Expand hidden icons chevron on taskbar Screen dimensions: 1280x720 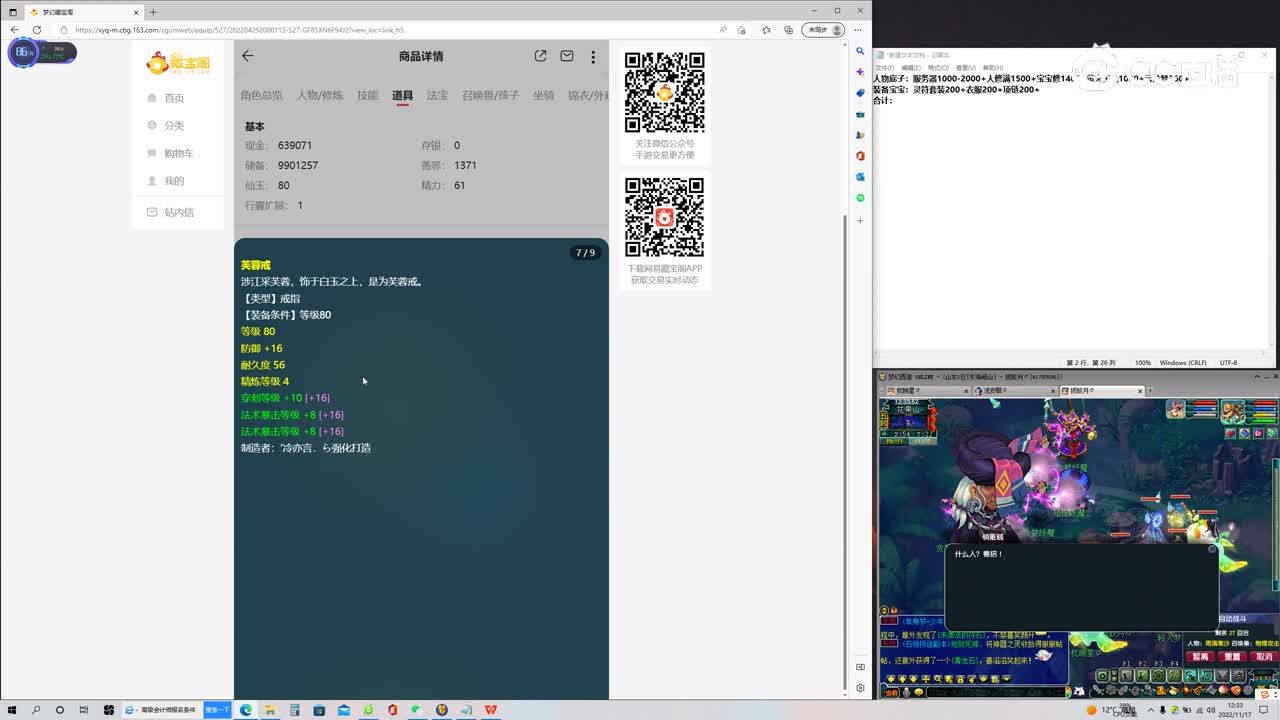(x=1150, y=710)
